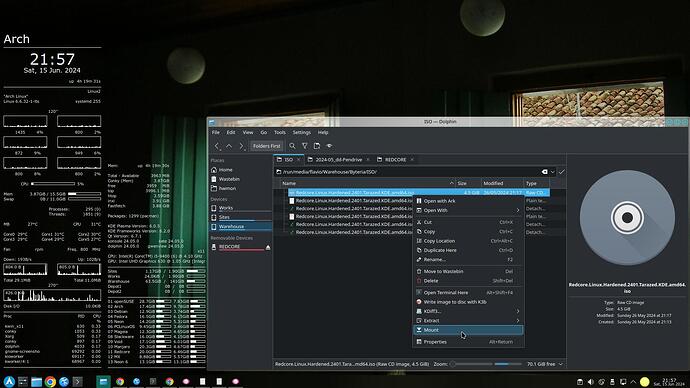Clear the location bar text

coord(544,172)
